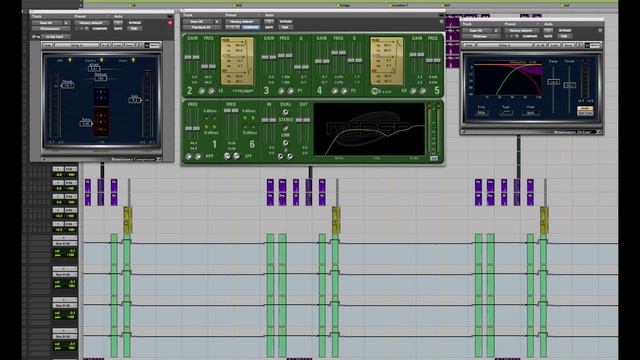This screenshot has width=640, height=360.
Task: Switch Dual/Stereo knob in FilterBank
Action: (285, 112)
